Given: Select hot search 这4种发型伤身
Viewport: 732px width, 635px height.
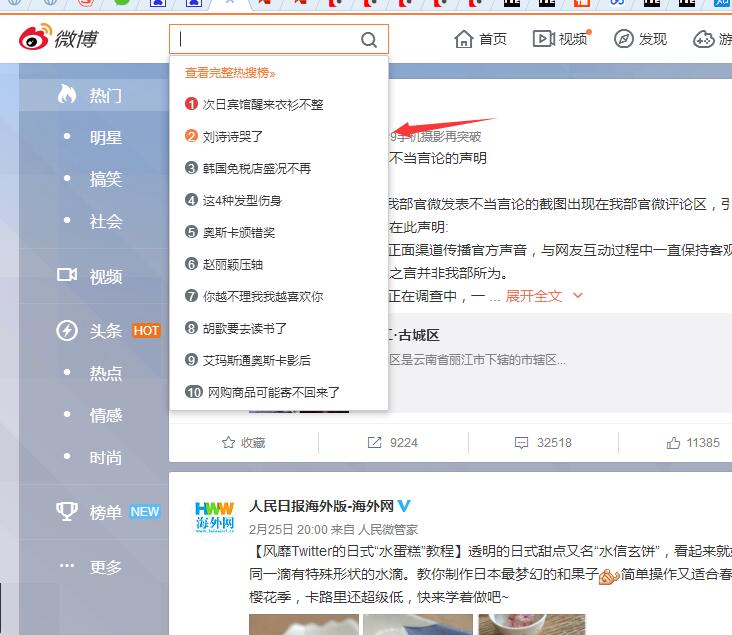Looking at the screenshot, I should 242,200.
